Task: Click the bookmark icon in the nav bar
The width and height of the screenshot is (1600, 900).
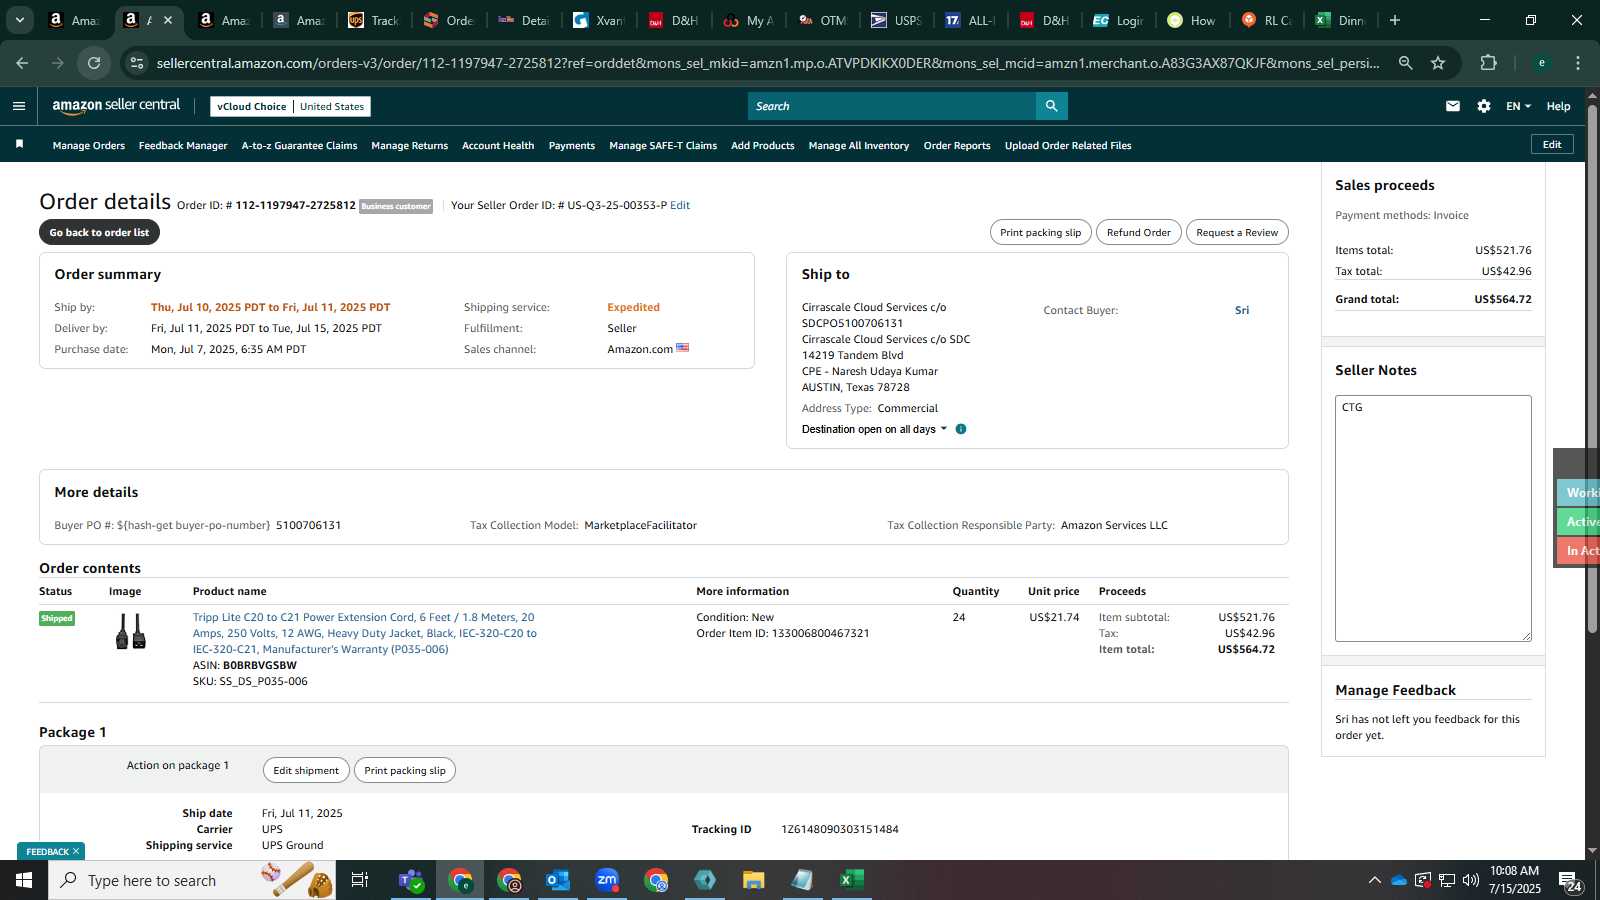Action: [x=19, y=145]
